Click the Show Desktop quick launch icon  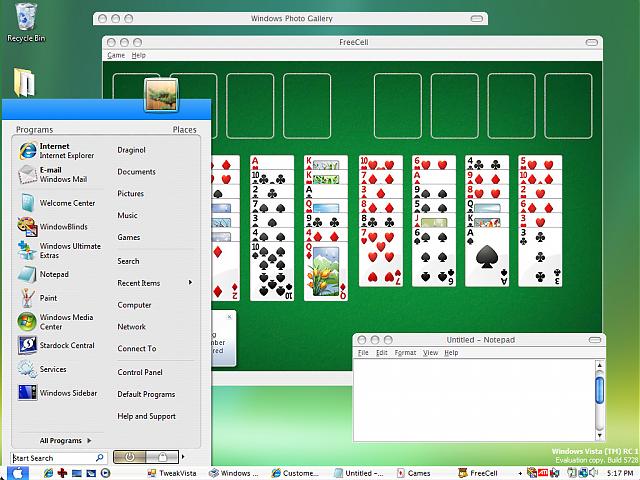(x=77, y=473)
